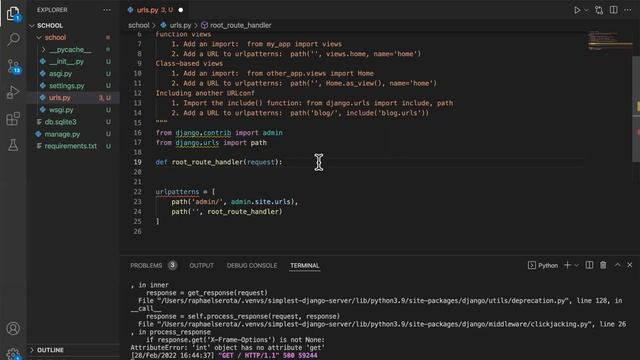The width and height of the screenshot is (640, 360).
Task: Open Explorer Views and More Actions ellipsis
Action: tap(107, 10)
